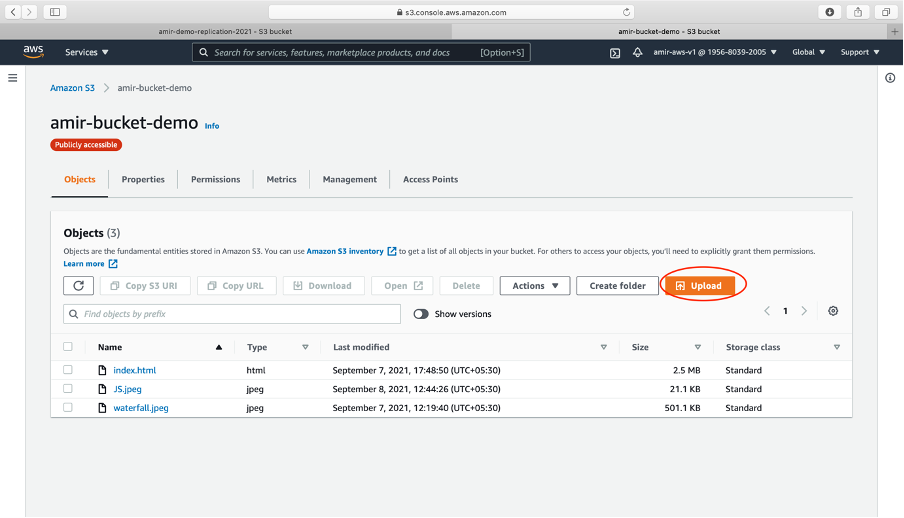Click the file icon next to JS.jpeg
The image size is (904, 518).
pos(102,389)
